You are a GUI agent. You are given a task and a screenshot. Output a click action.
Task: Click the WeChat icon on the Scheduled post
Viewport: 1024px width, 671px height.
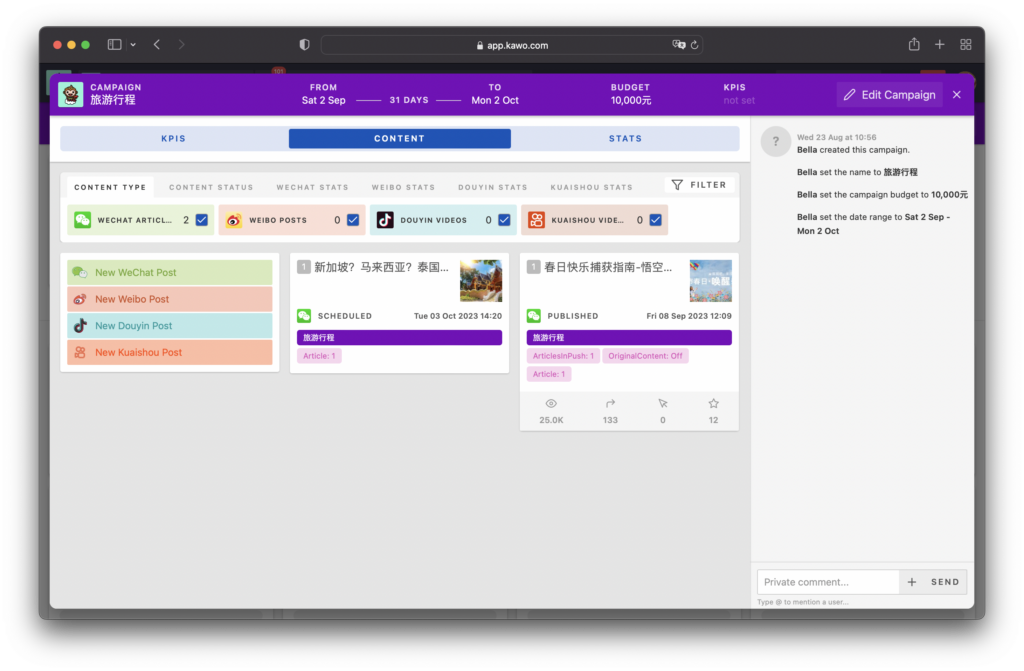pyautogui.click(x=304, y=316)
